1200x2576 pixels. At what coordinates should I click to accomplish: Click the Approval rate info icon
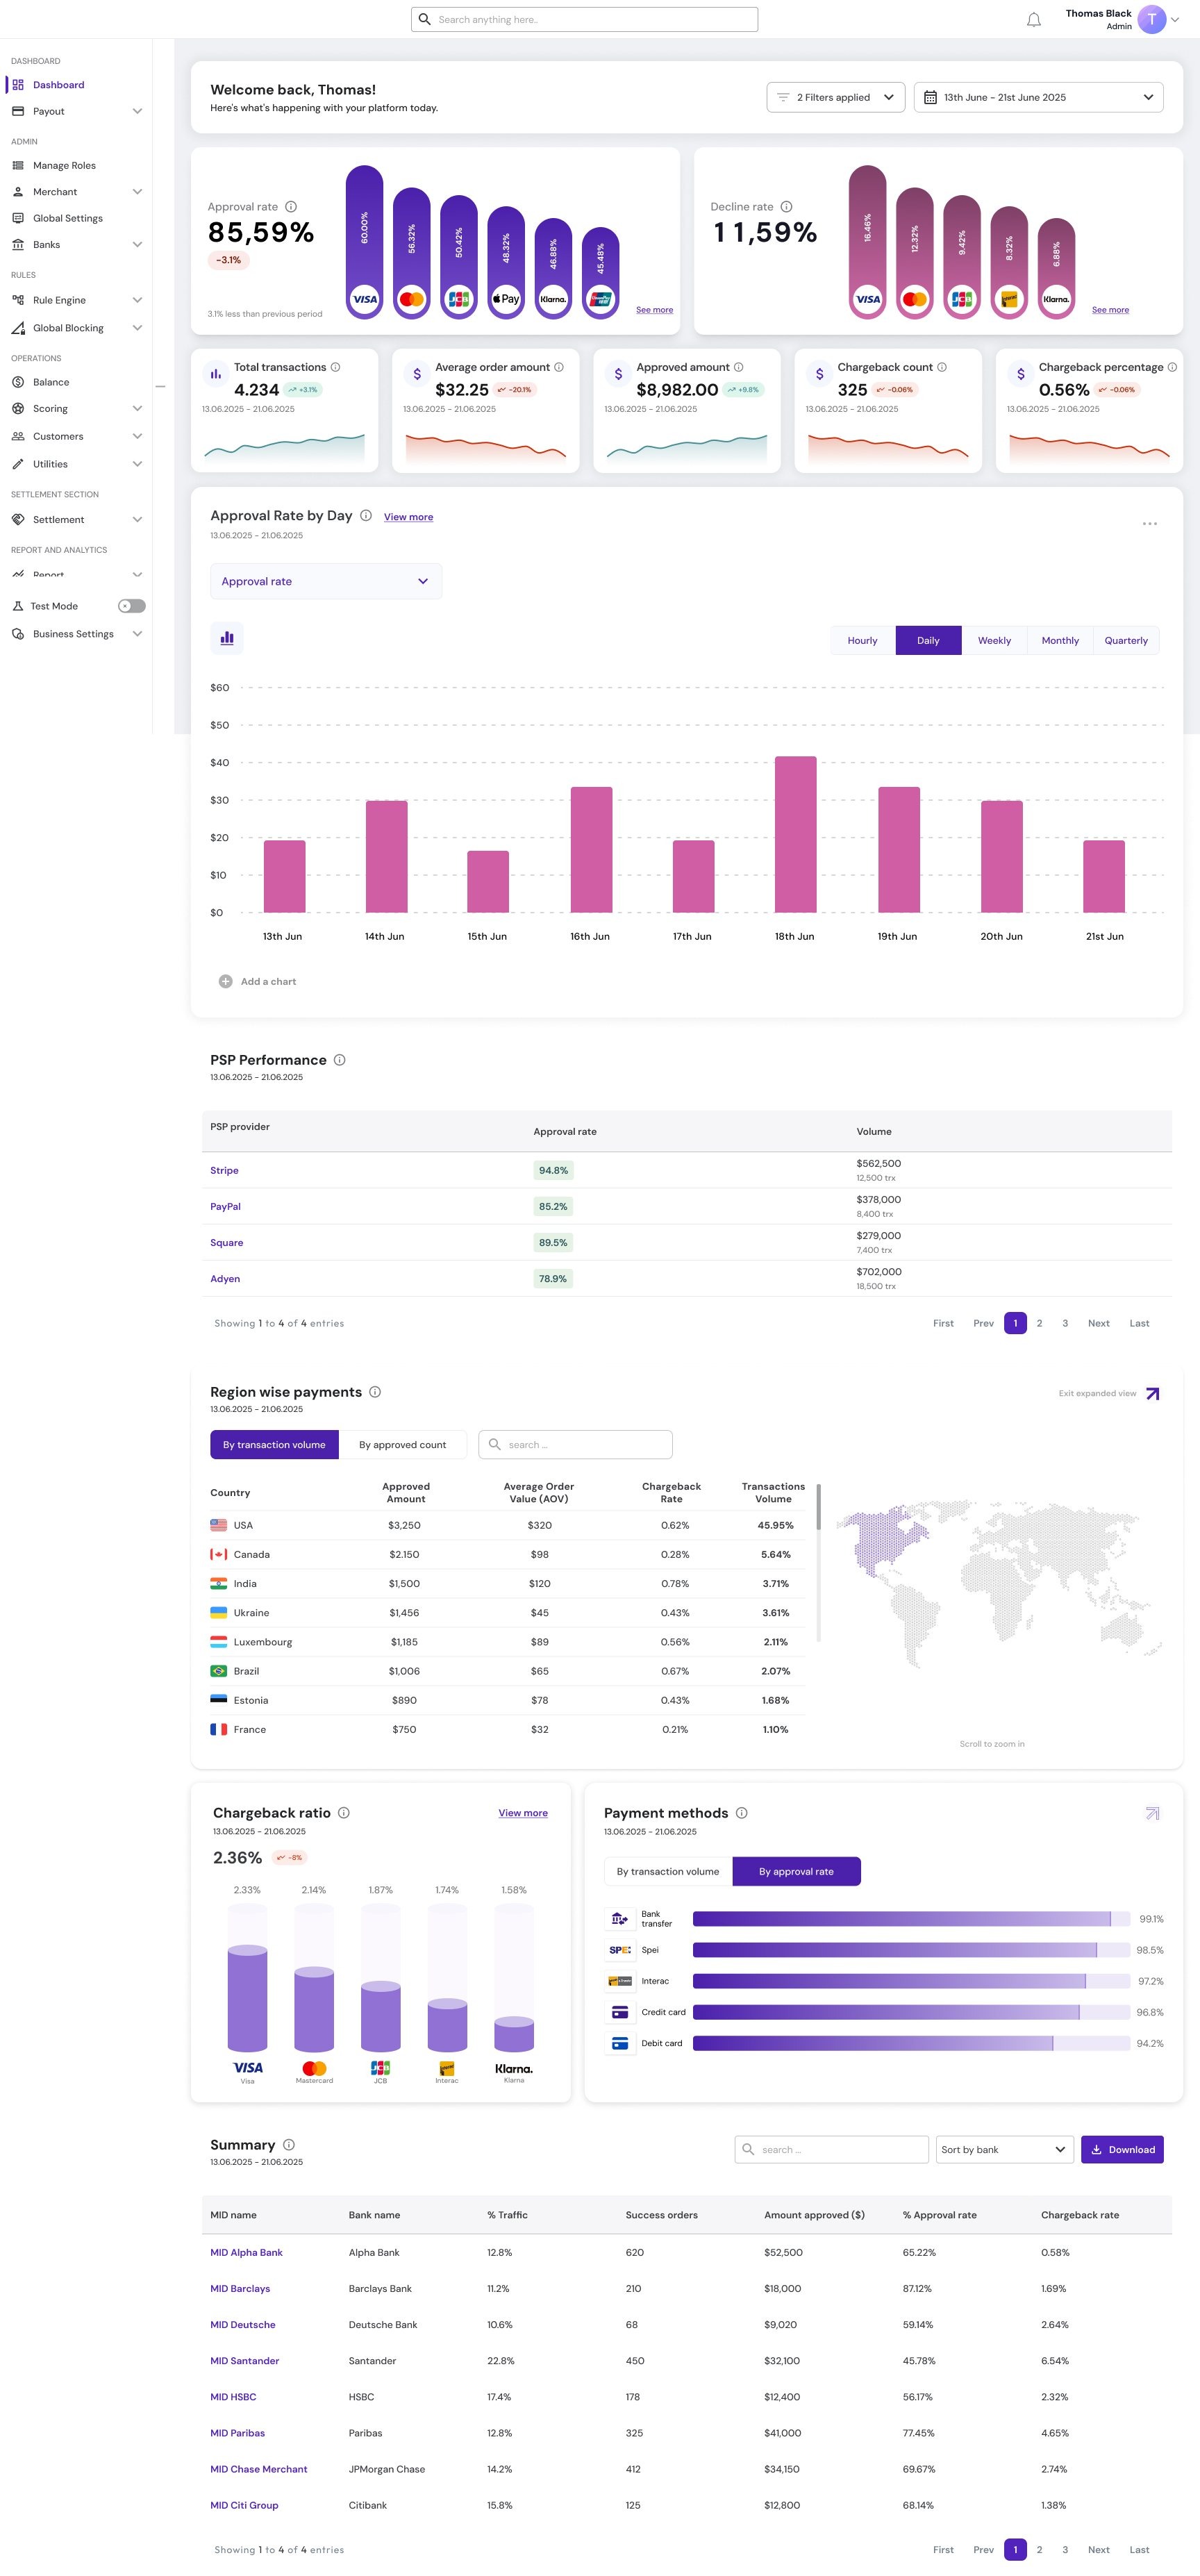click(291, 207)
